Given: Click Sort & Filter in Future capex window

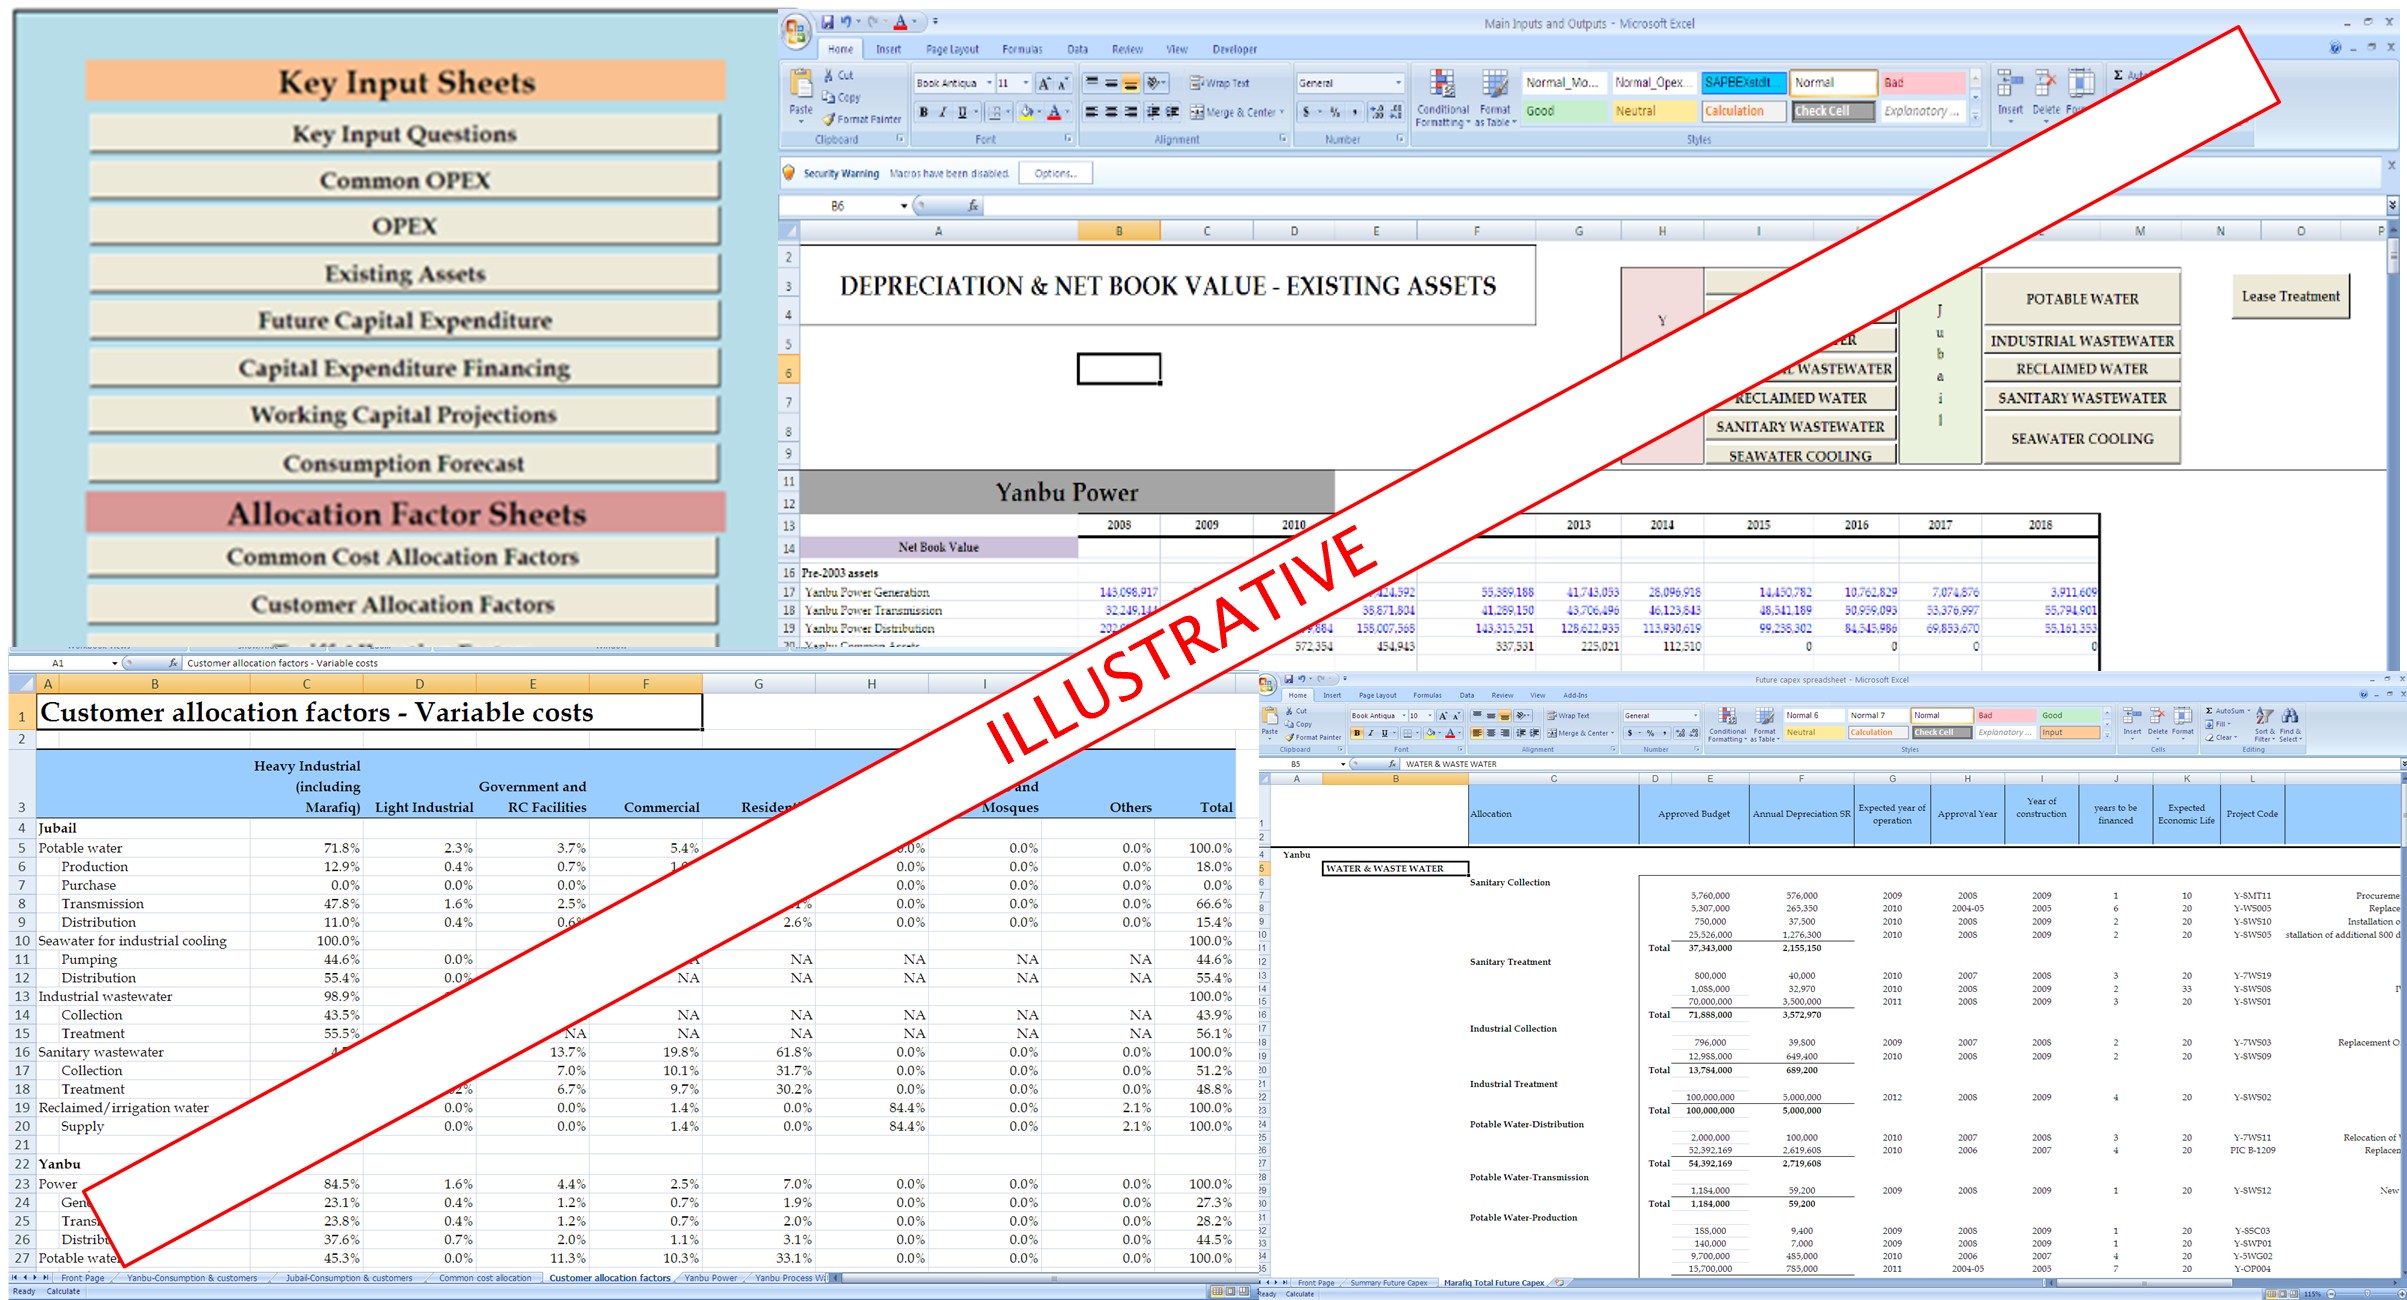Looking at the screenshot, I should pyautogui.click(x=2264, y=725).
